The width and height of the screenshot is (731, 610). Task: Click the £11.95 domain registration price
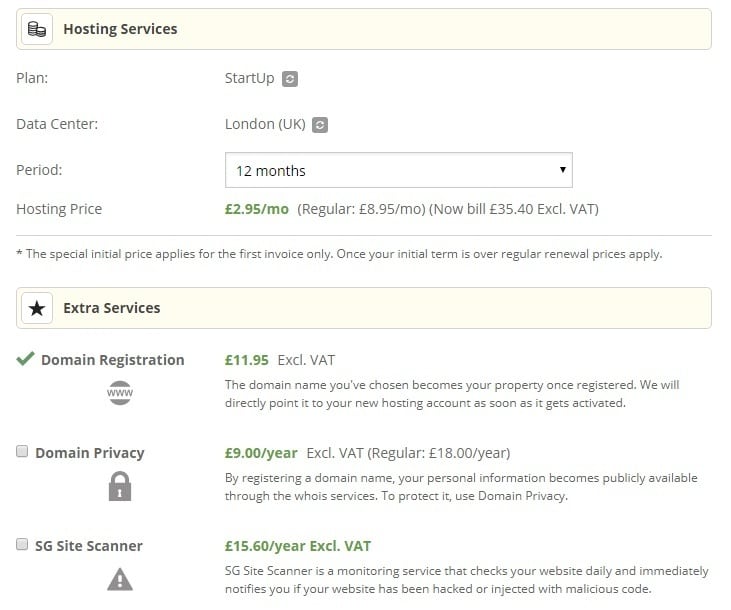coord(247,360)
